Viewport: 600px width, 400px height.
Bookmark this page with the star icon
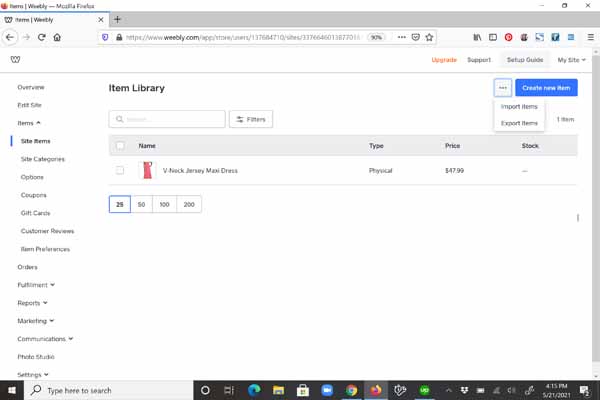[x=429, y=37]
